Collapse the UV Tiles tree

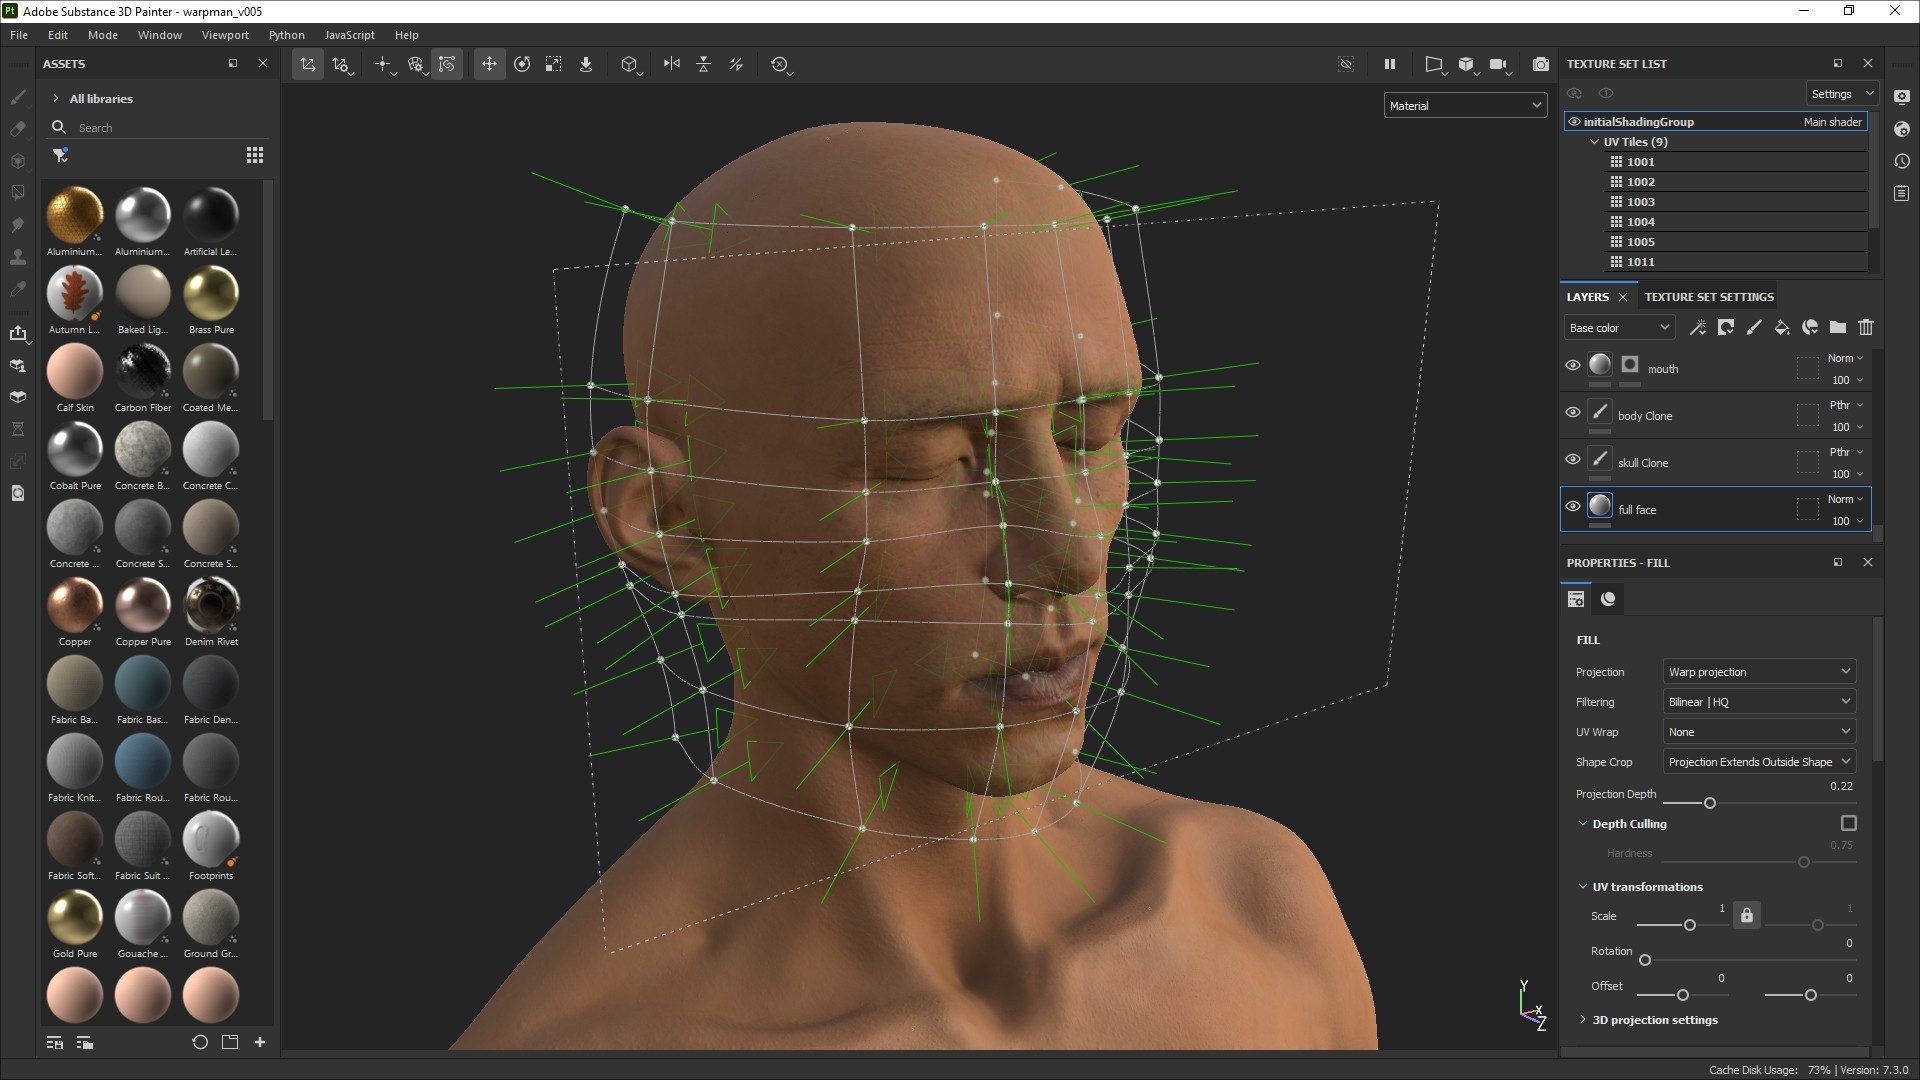tap(1594, 142)
